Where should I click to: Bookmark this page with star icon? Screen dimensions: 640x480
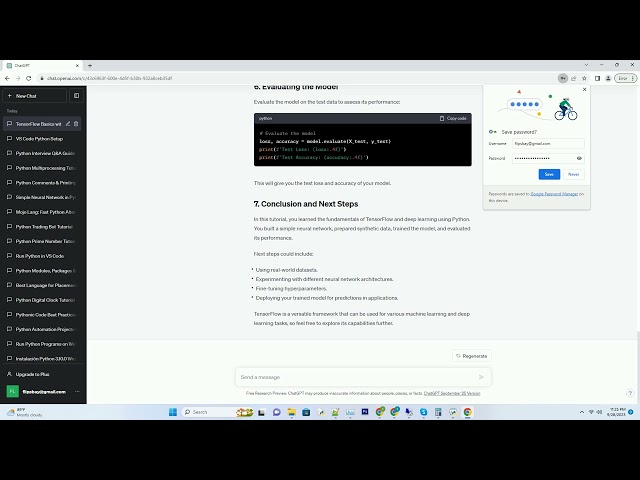pos(584,78)
